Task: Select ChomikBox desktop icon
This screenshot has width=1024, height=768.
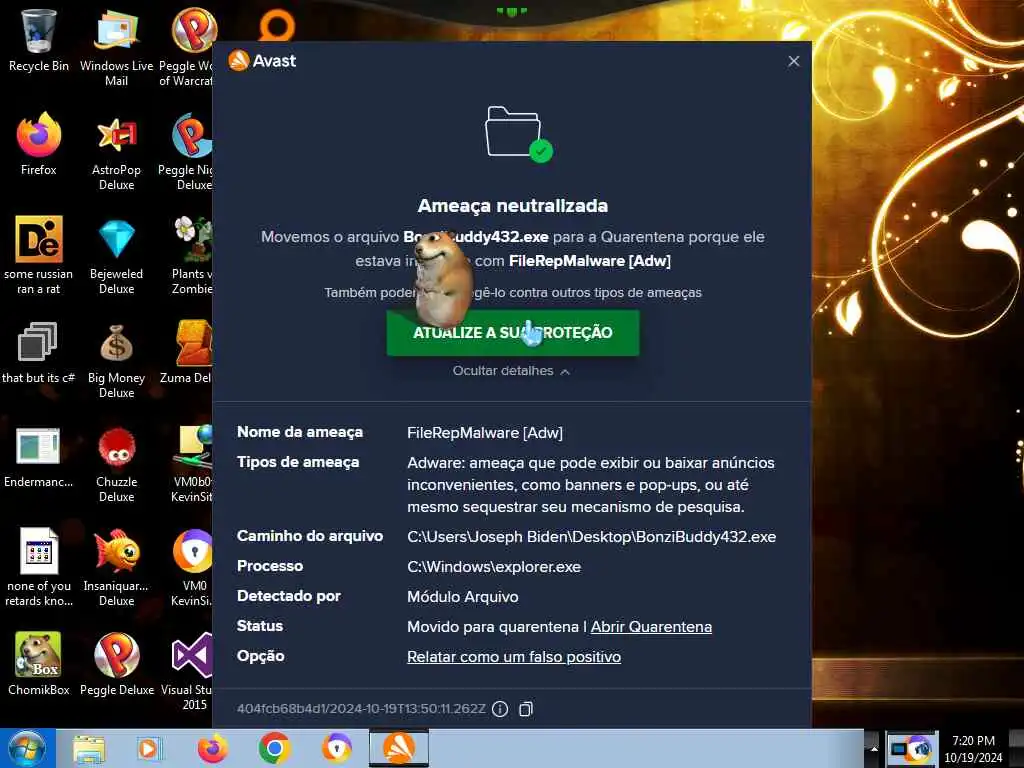Action: (x=39, y=664)
